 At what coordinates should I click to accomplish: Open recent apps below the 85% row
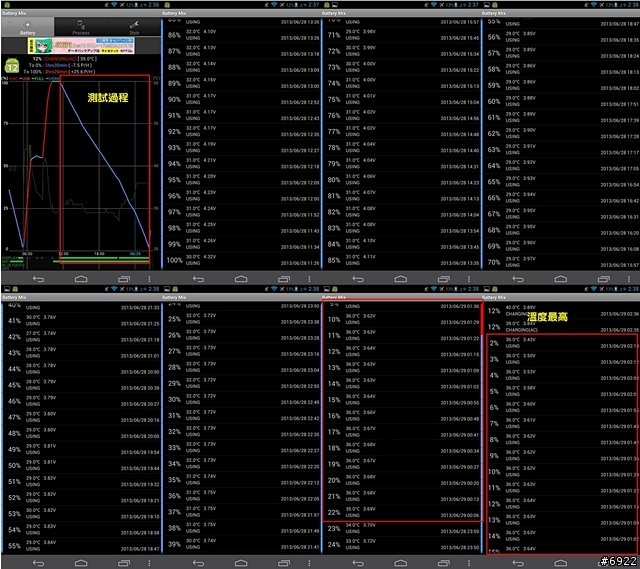tap(444, 279)
